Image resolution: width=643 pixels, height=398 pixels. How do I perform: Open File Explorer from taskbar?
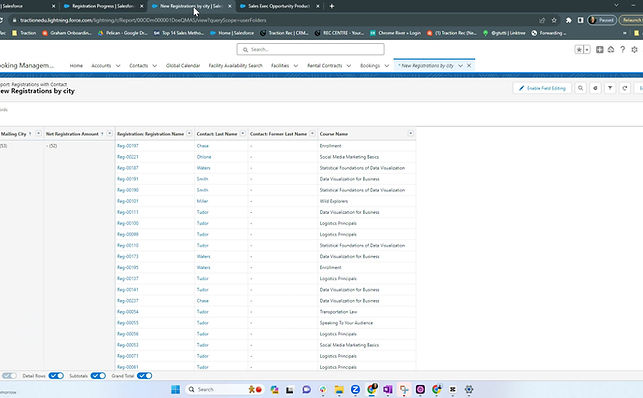pos(339,389)
